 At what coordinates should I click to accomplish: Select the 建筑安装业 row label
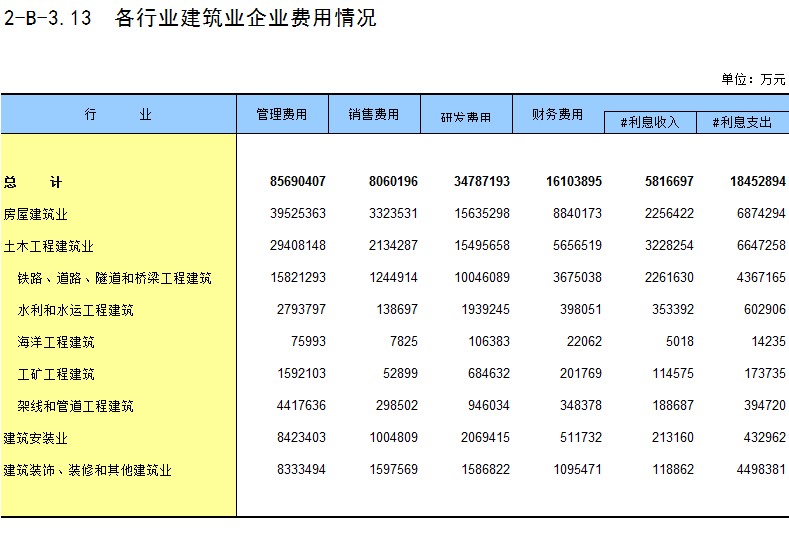pos(35,438)
